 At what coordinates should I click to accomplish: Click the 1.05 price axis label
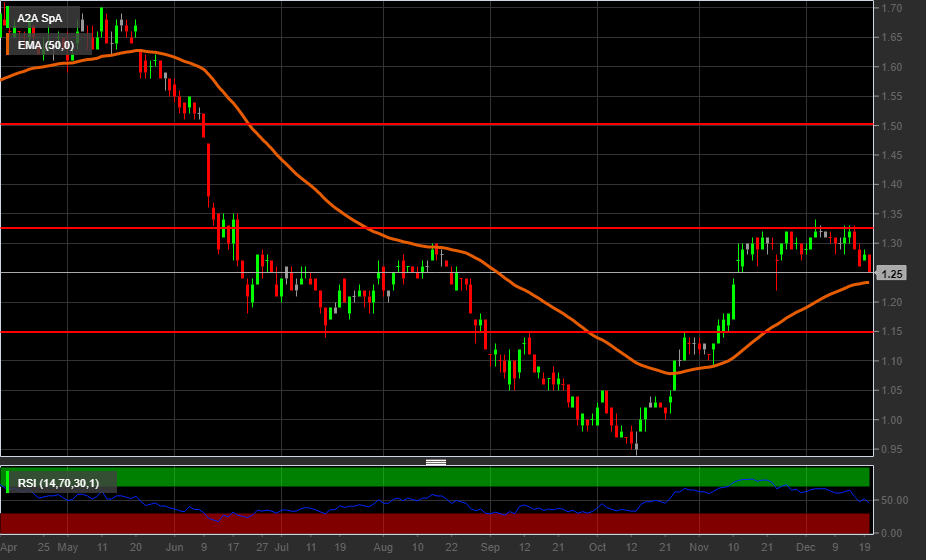coord(892,390)
